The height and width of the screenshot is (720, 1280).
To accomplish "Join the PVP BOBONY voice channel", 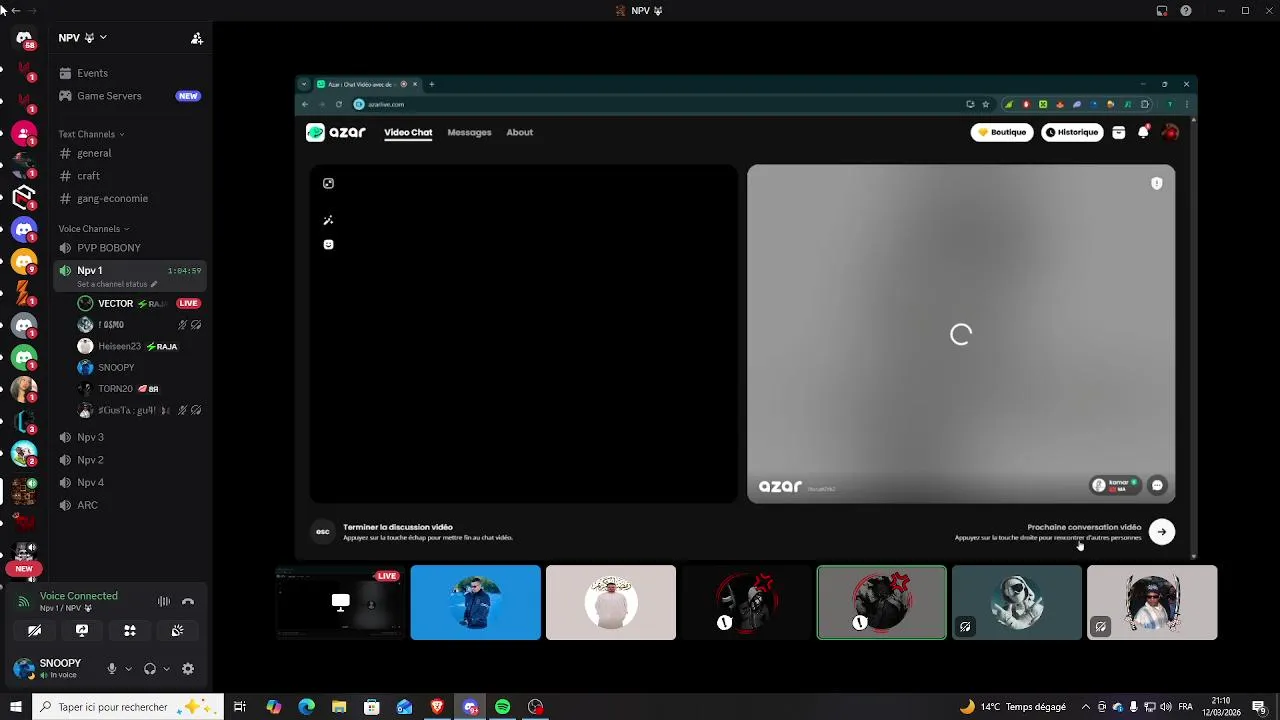I will 130,248.
